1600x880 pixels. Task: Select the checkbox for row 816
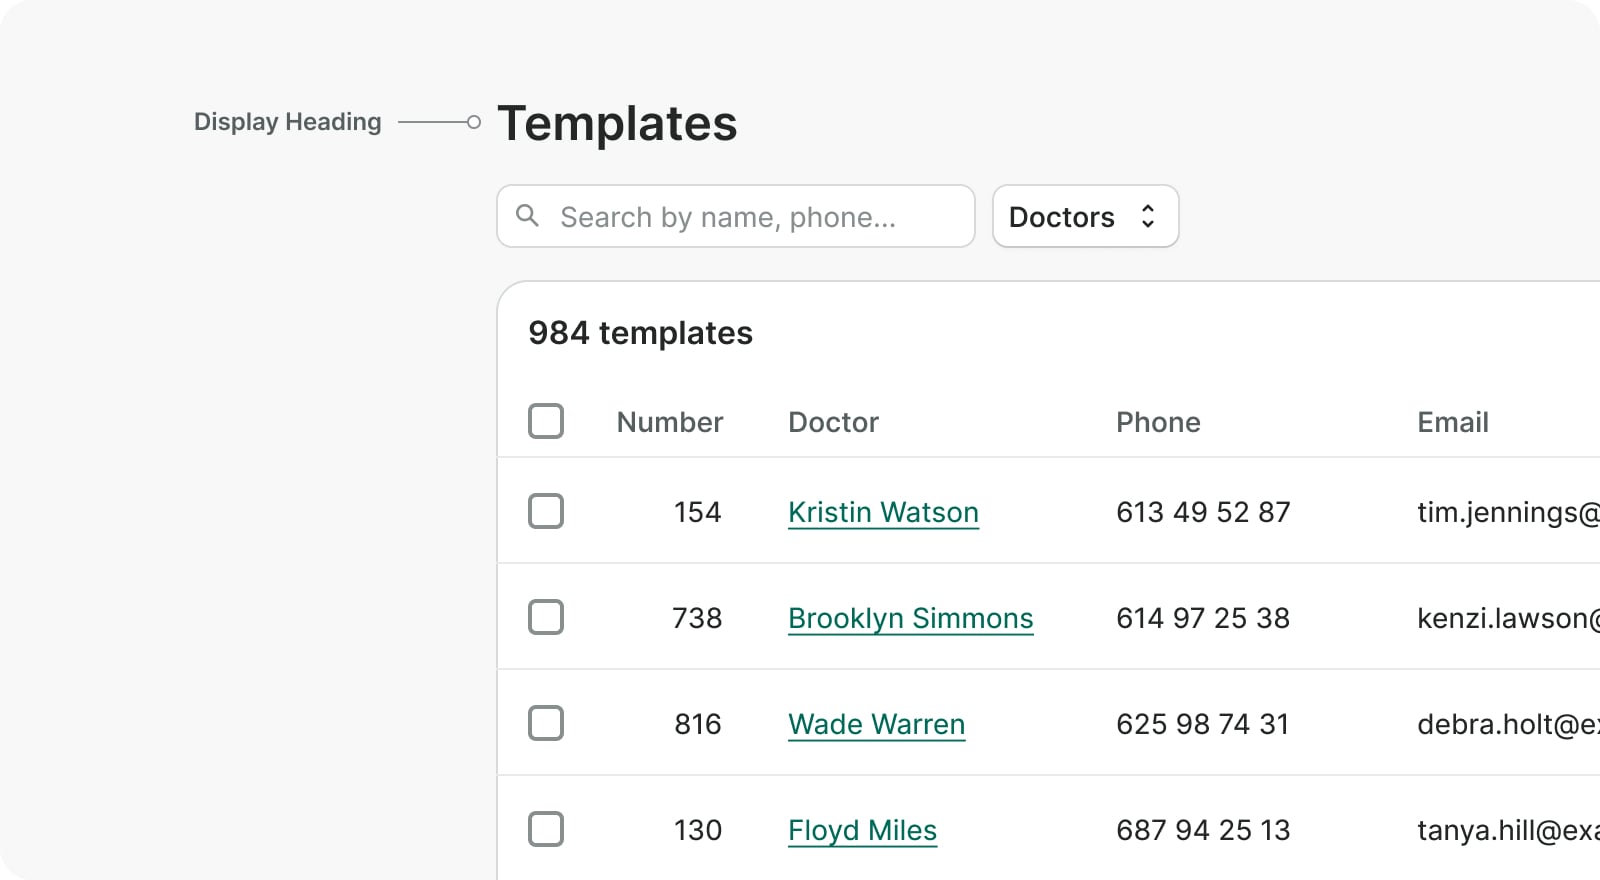click(x=546, y=723)
